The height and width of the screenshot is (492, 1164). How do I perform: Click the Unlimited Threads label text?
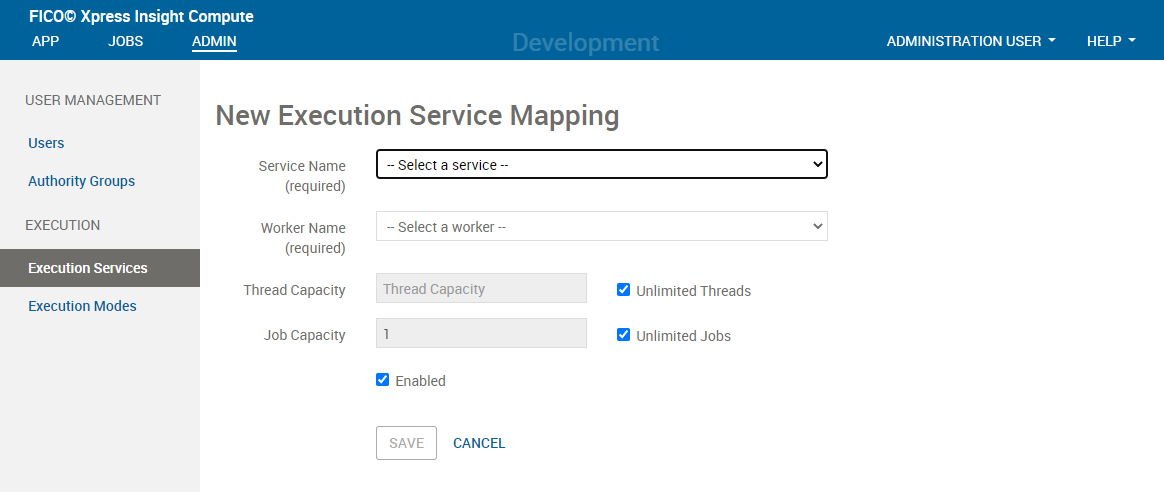point(693,291)
